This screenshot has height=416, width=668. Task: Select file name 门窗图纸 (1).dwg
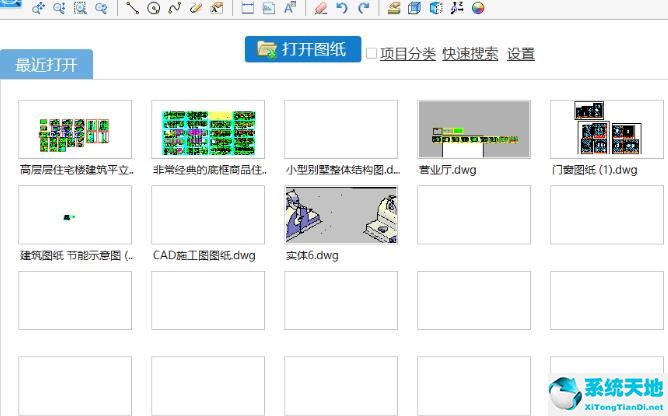point(594,170)
